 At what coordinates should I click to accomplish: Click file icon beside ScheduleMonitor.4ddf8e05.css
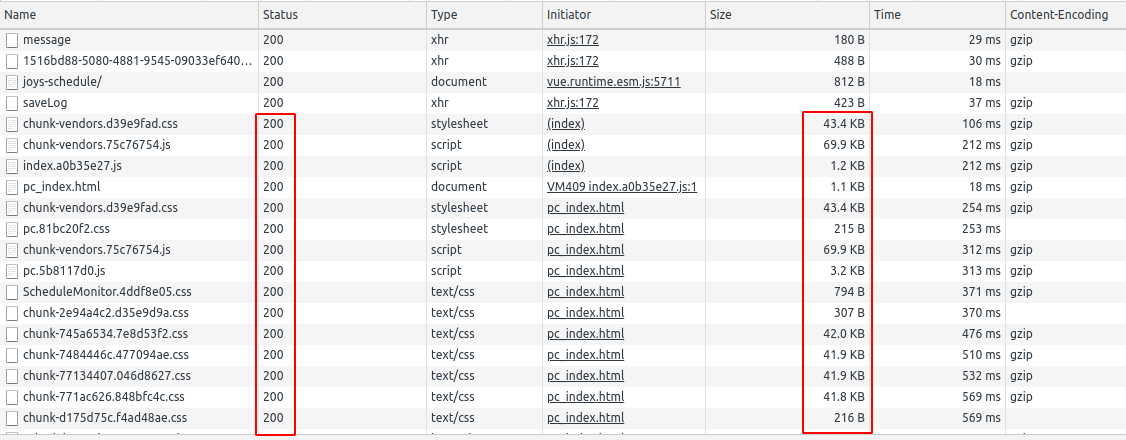point(12,292)
